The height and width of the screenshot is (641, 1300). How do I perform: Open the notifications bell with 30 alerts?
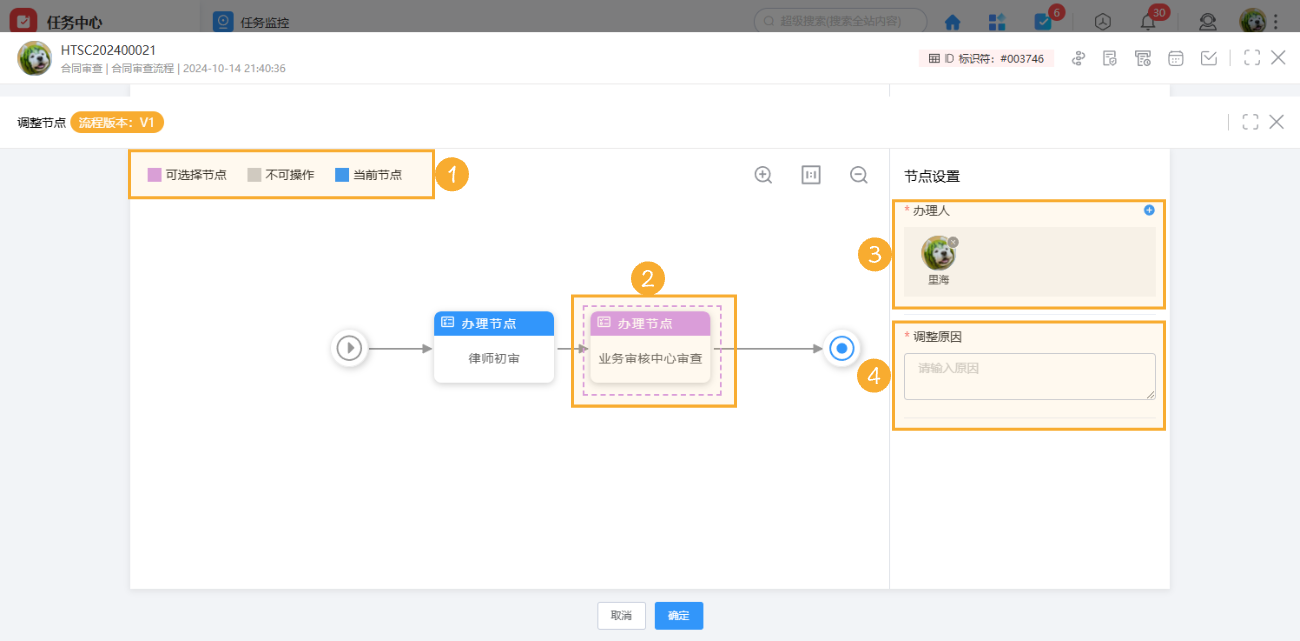coord(1148,20)
